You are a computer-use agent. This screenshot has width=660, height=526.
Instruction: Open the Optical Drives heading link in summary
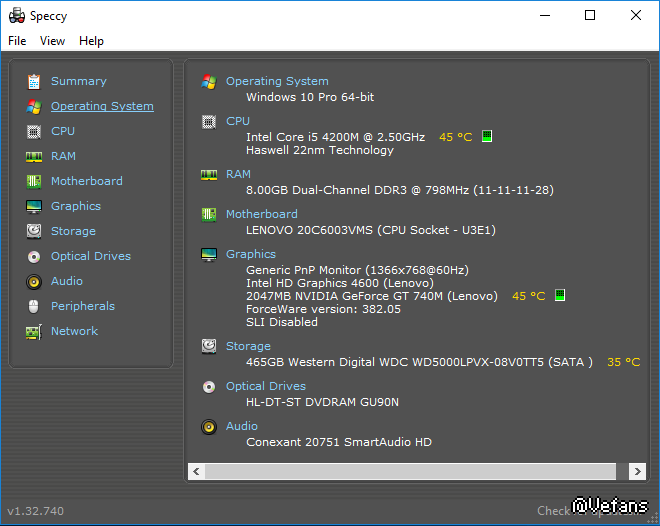[266, 386]
